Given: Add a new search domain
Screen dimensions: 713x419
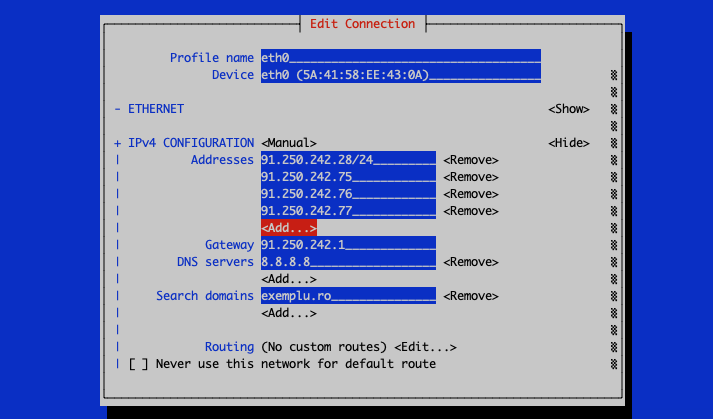Looking at the screenshot, I should 289,313.
